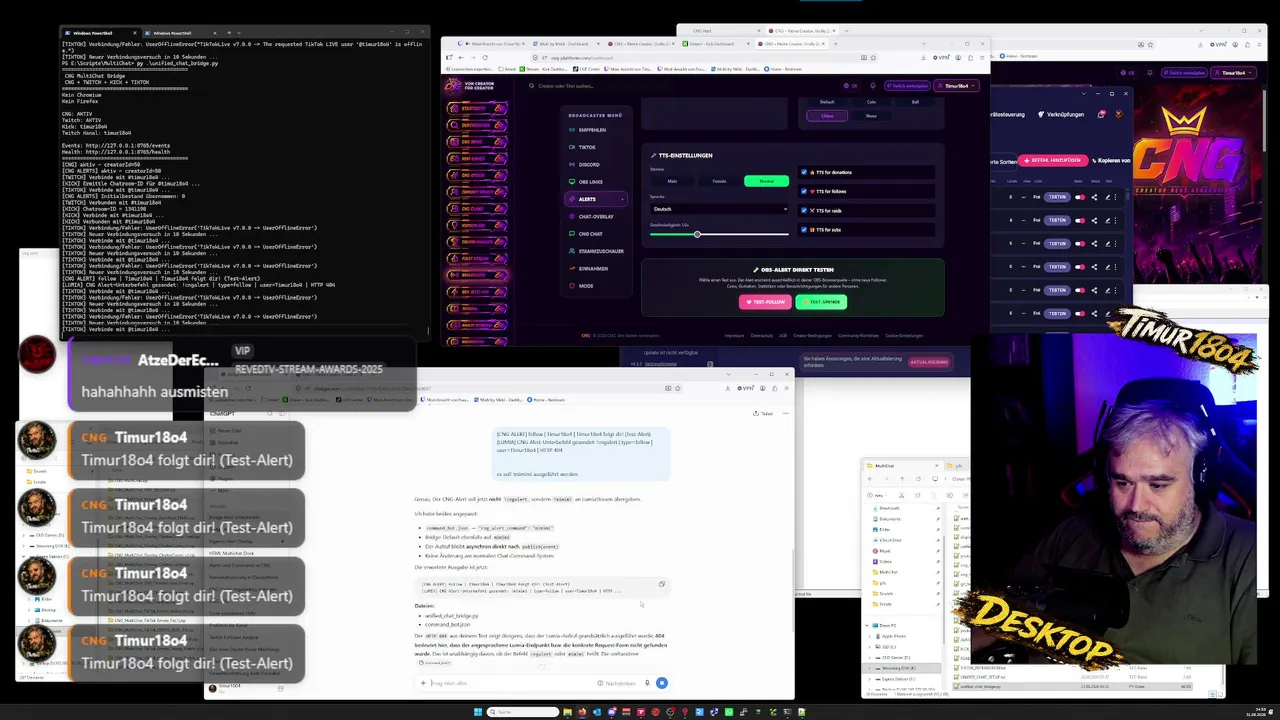Click the copy code icon in ChatGPT answer
Viewport: 1280px width, 720px height.
tap(661, 584)
